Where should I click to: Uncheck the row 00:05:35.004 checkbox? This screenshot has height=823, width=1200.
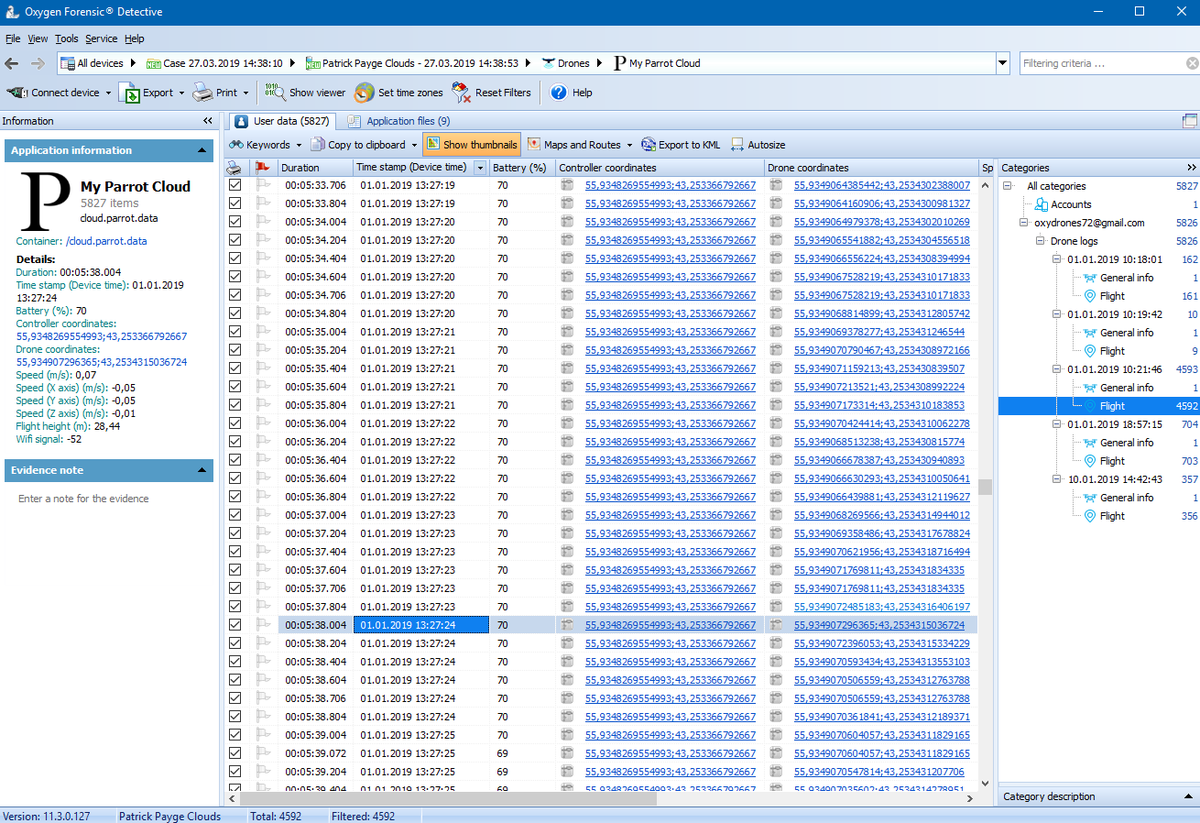235,332
